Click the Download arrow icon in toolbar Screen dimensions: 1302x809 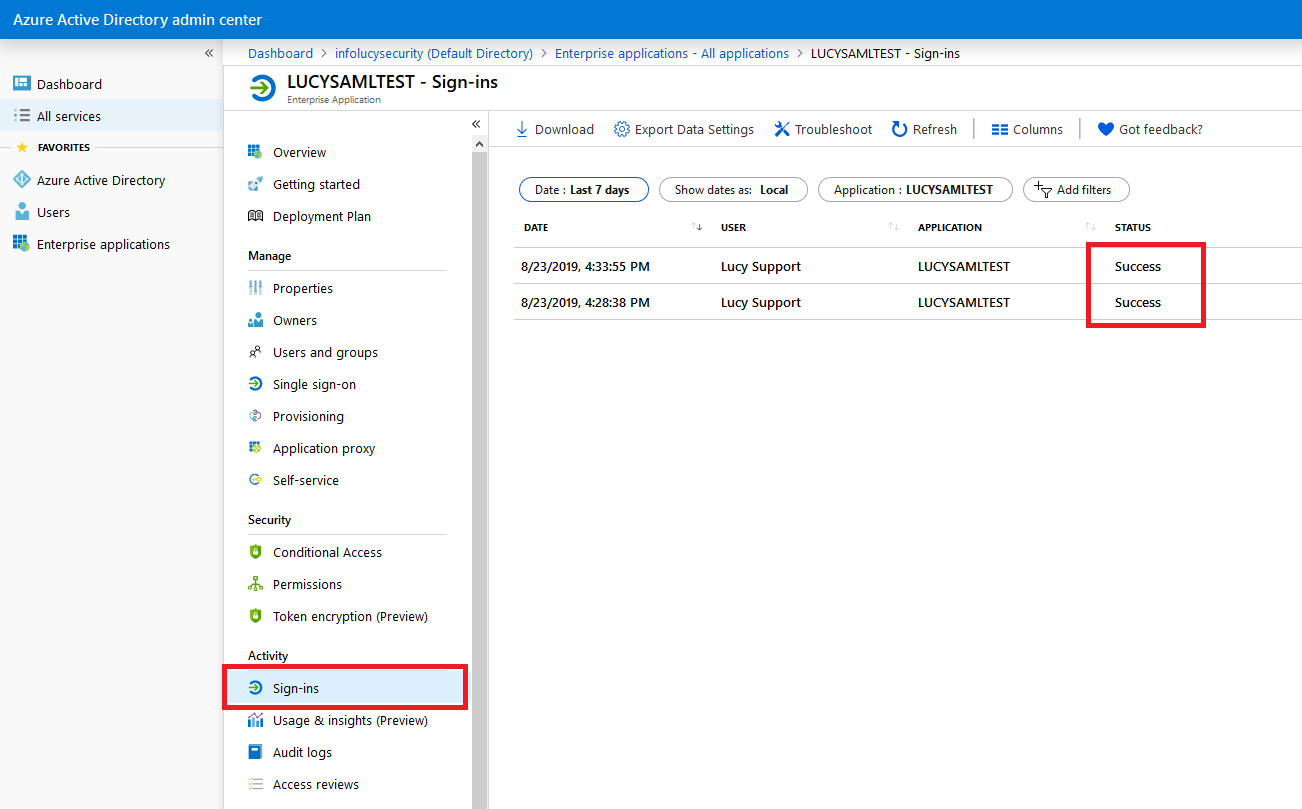(x=522, y=129)
